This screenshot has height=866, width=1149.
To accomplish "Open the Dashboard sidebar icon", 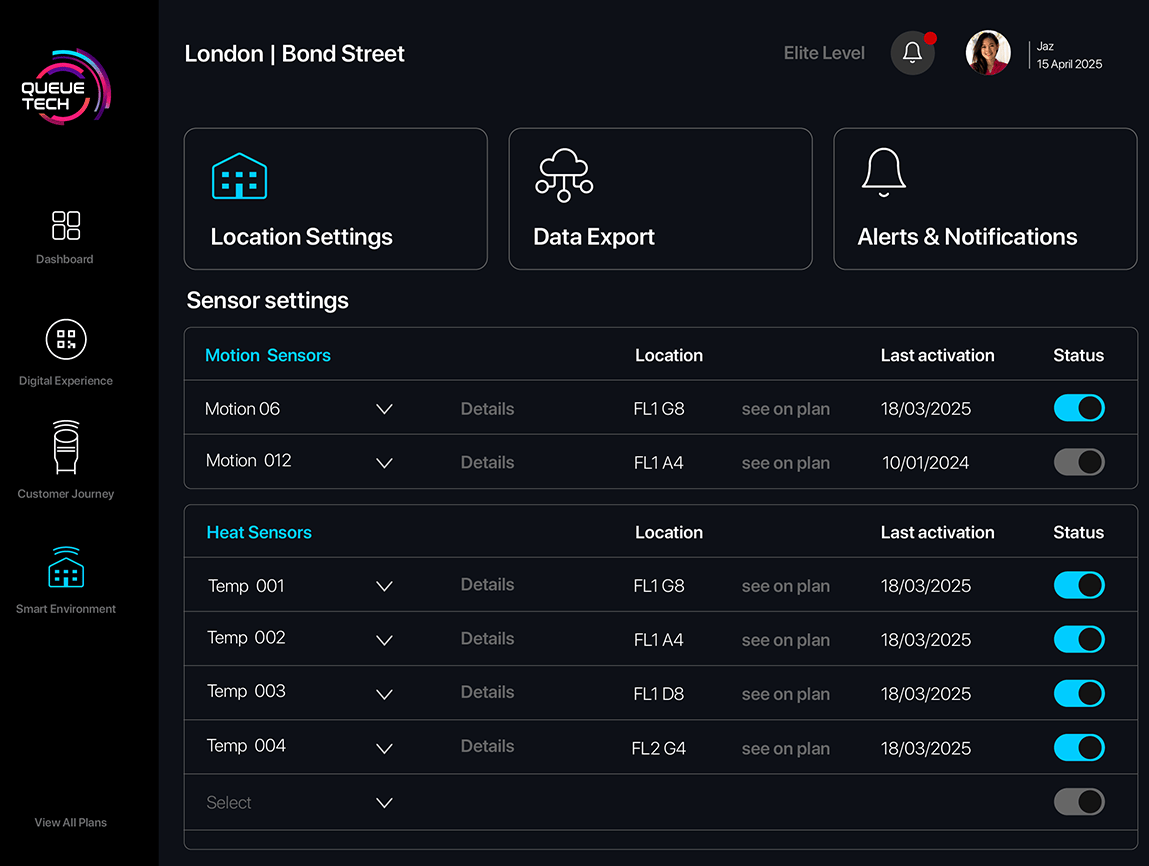I will [66, 225].
